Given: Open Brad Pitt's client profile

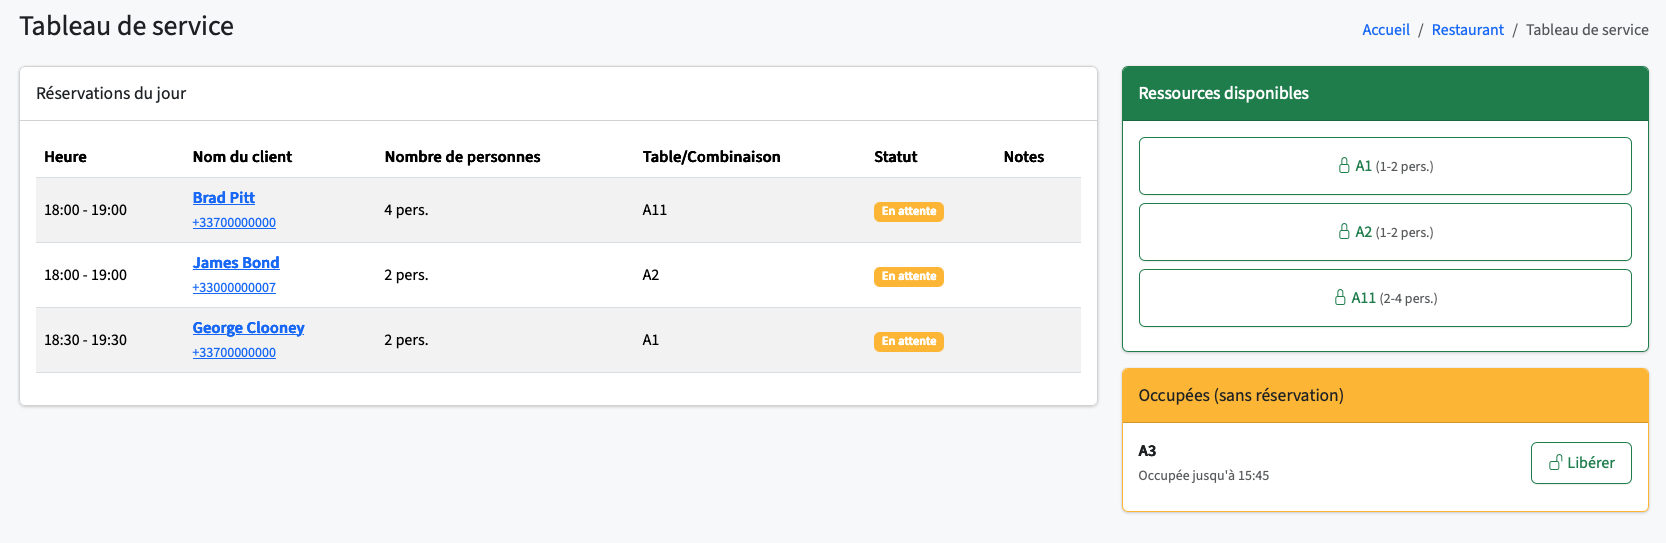Looking at the screenshot, I should click(x=224, y=198).
